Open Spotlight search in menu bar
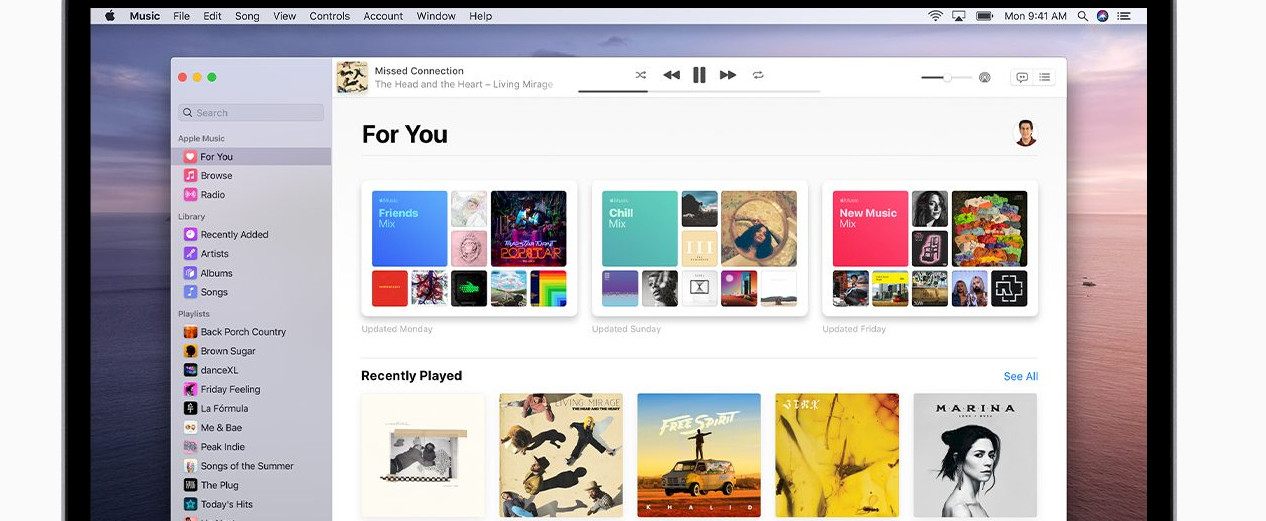The width and height of the screenshot is (1266, 521). 1083,16
